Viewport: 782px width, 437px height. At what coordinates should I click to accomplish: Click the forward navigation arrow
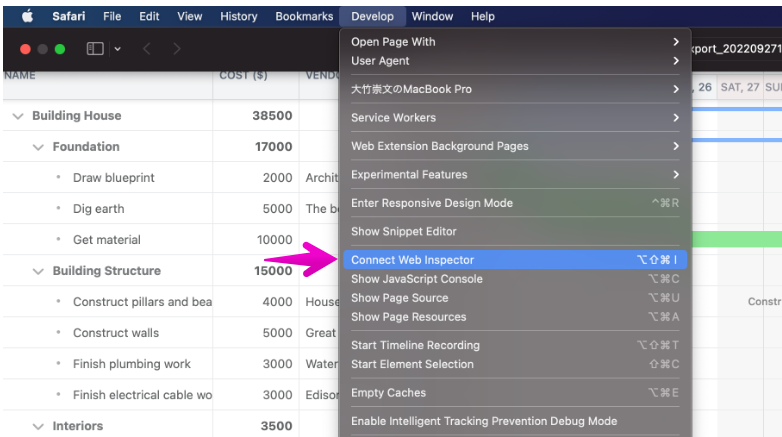(177, 48)
